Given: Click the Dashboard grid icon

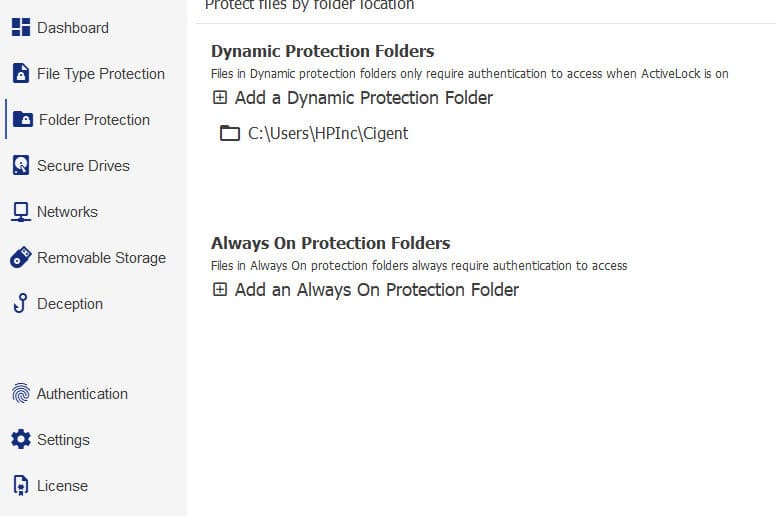Looking at the screenshot, I should (x=21, y=27).
